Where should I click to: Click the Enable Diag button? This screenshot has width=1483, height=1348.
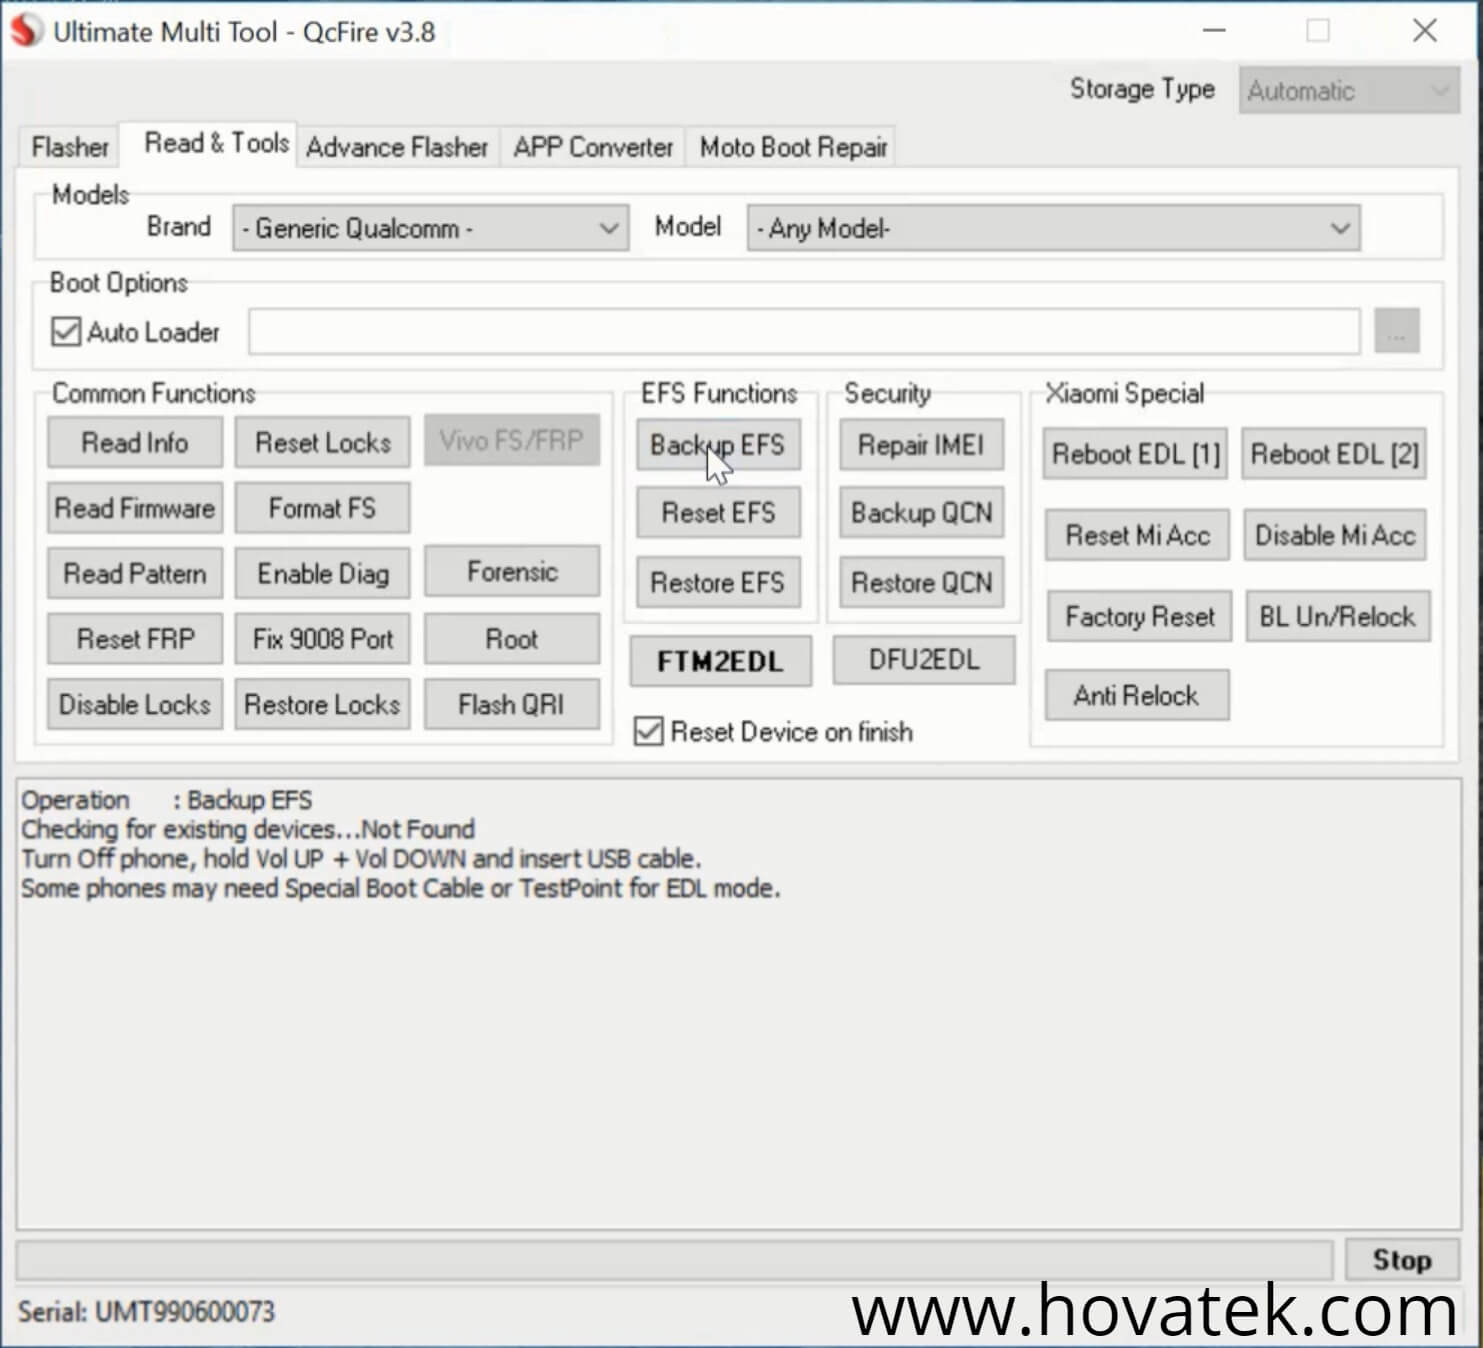pos(323,573)
